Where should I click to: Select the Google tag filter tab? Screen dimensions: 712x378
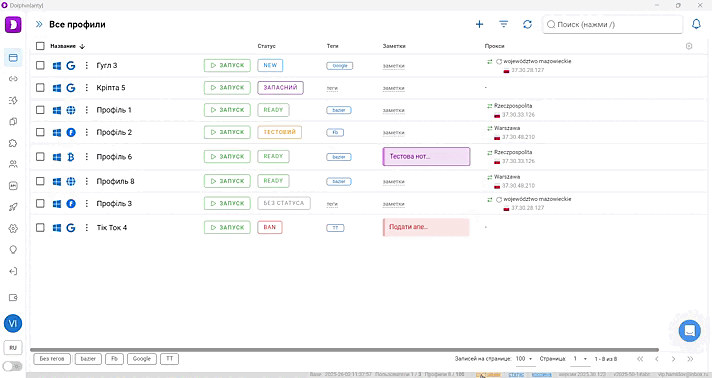pyautogui.click(x=142, y=359)
